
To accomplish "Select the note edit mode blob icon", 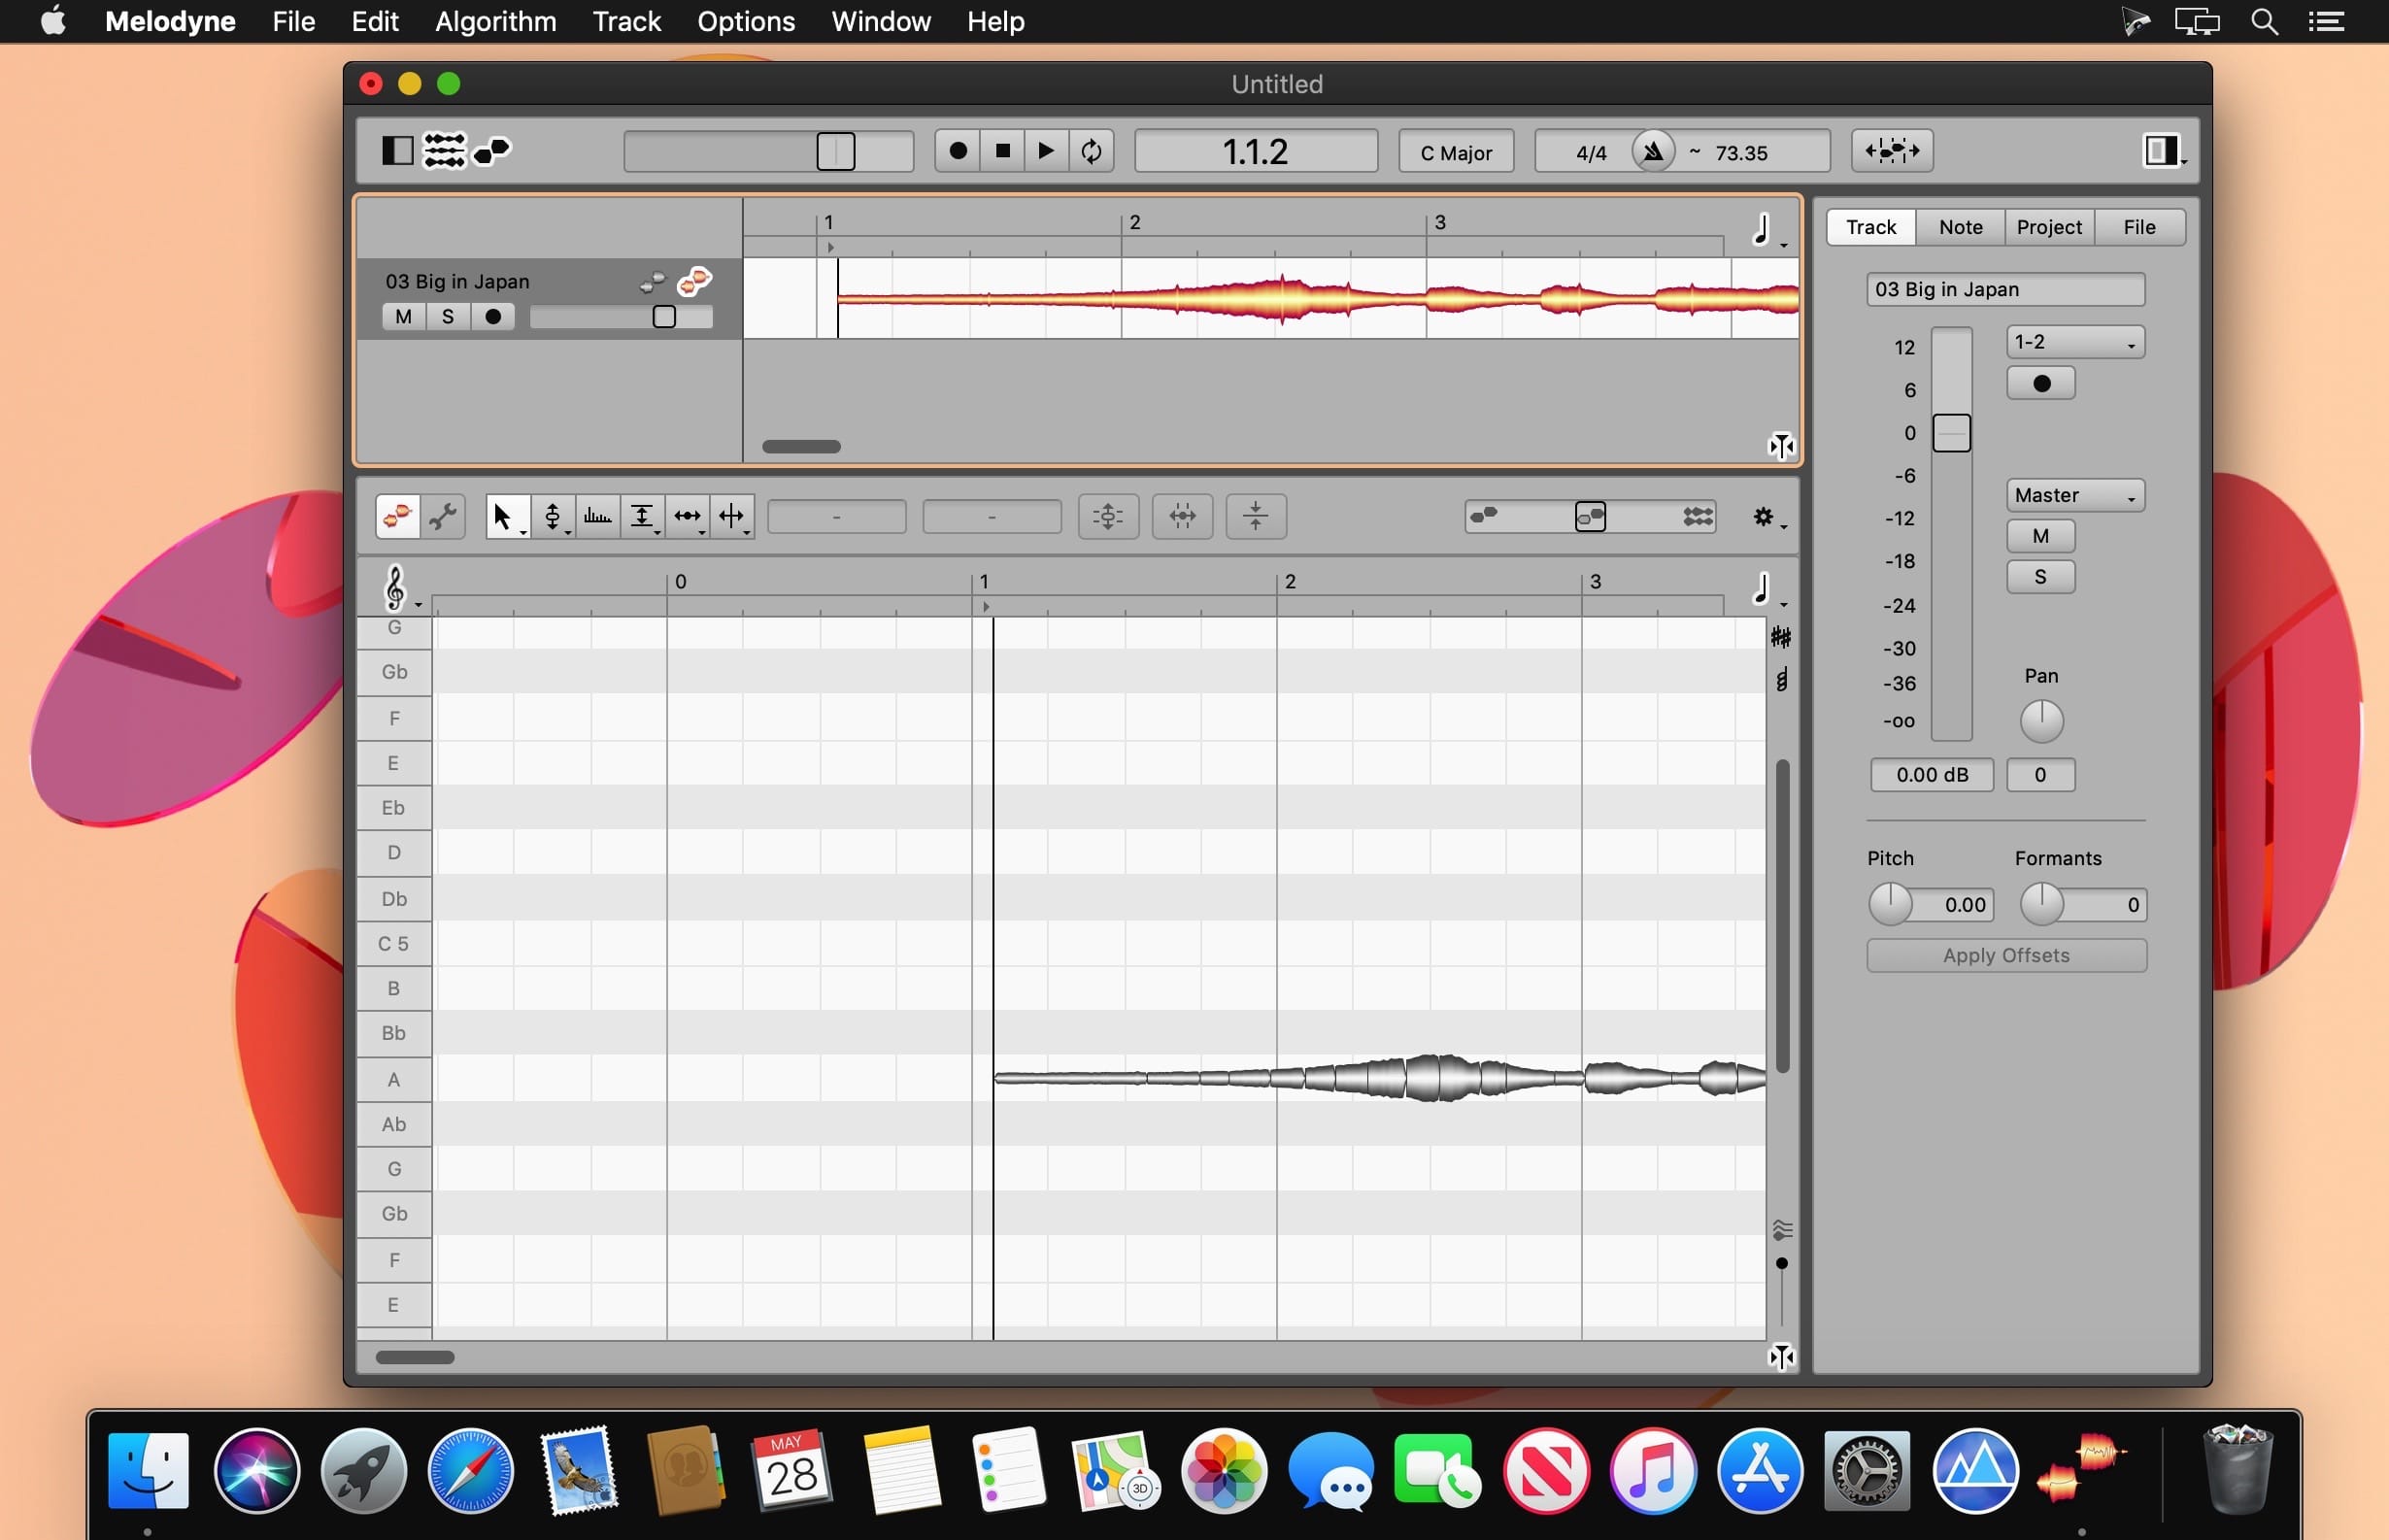I will (397, 517).
